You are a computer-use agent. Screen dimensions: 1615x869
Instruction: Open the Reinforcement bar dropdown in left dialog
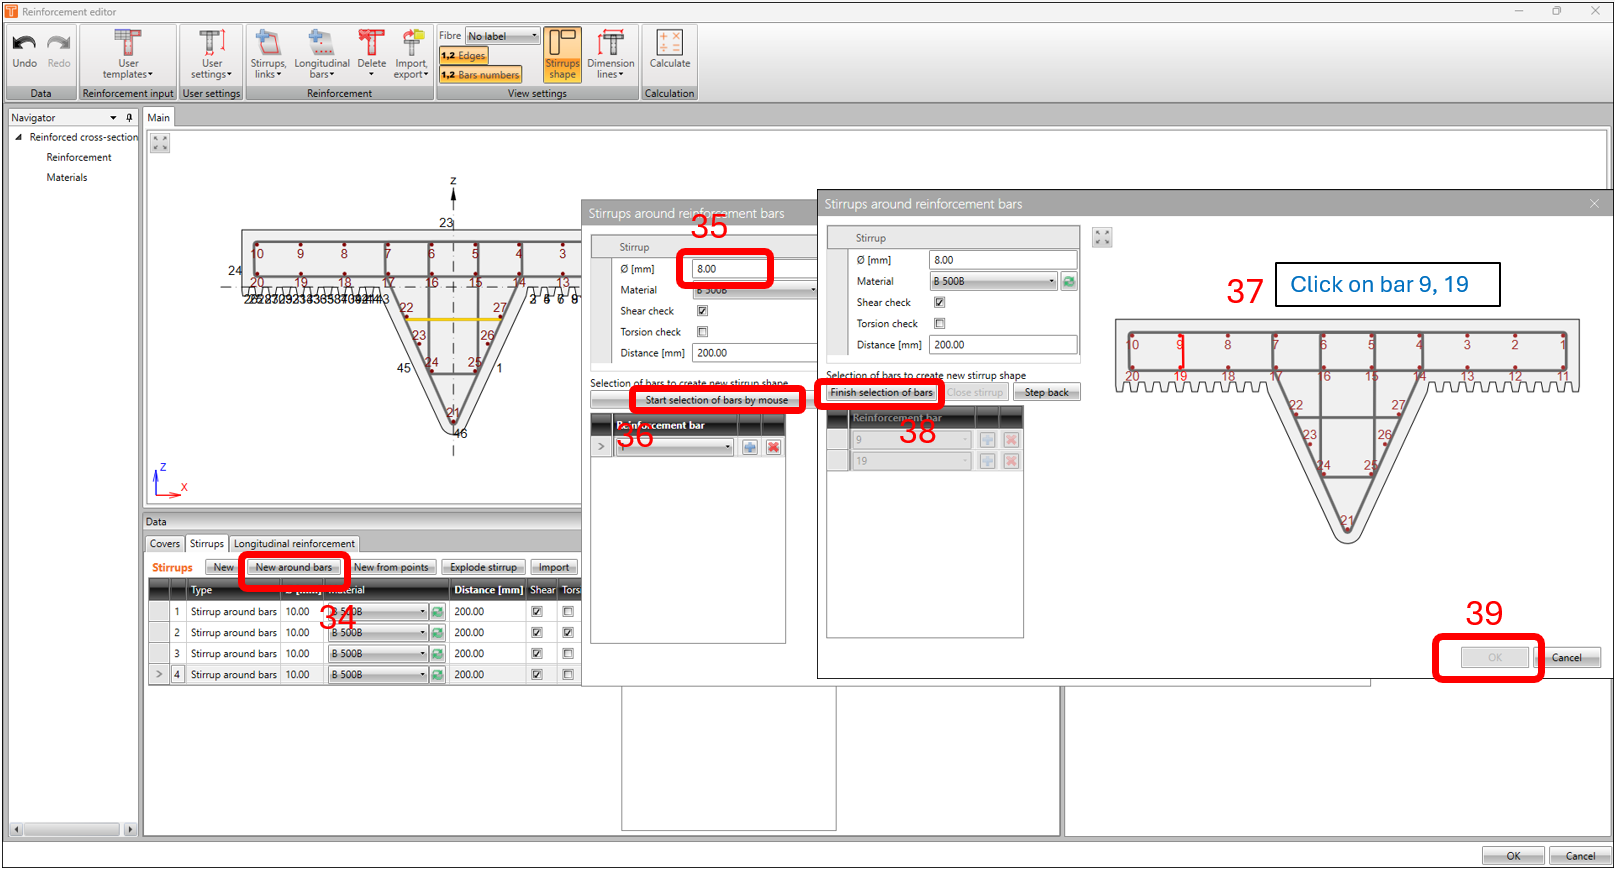pyautogui.click(x=675, y=447)
